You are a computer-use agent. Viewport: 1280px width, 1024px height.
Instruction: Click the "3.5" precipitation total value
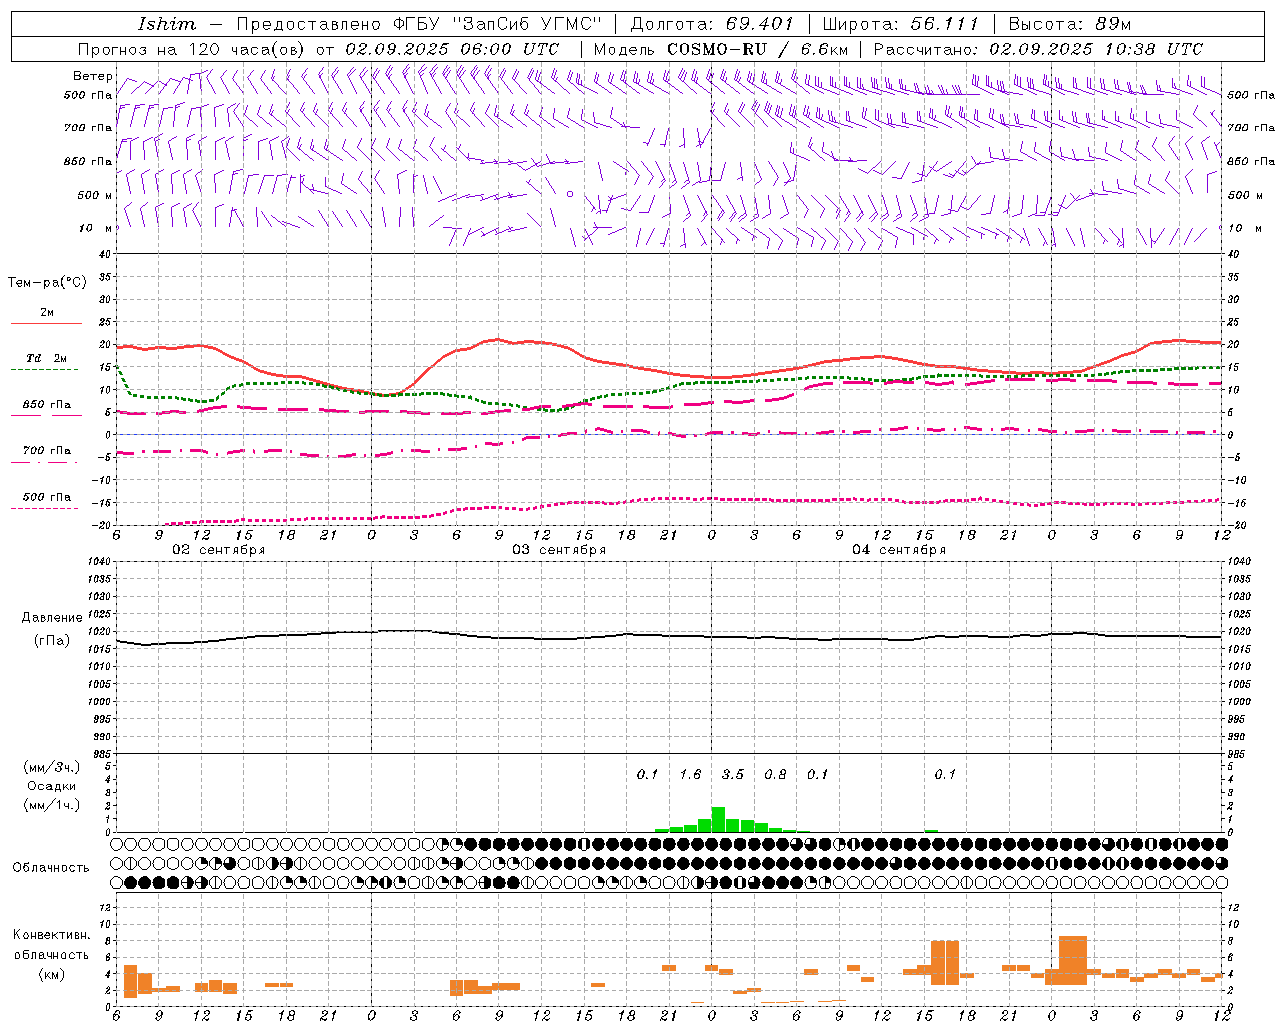pyautogui.click(x=733, y=774)
